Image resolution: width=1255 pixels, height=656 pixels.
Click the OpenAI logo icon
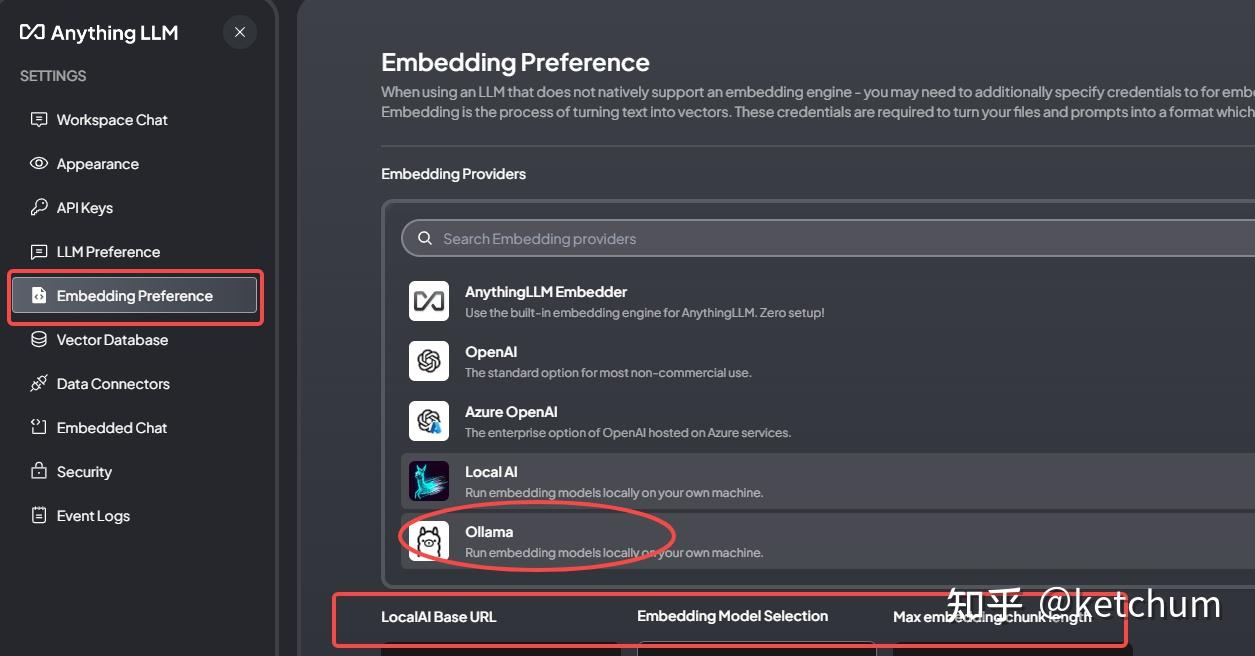(429, 361)
